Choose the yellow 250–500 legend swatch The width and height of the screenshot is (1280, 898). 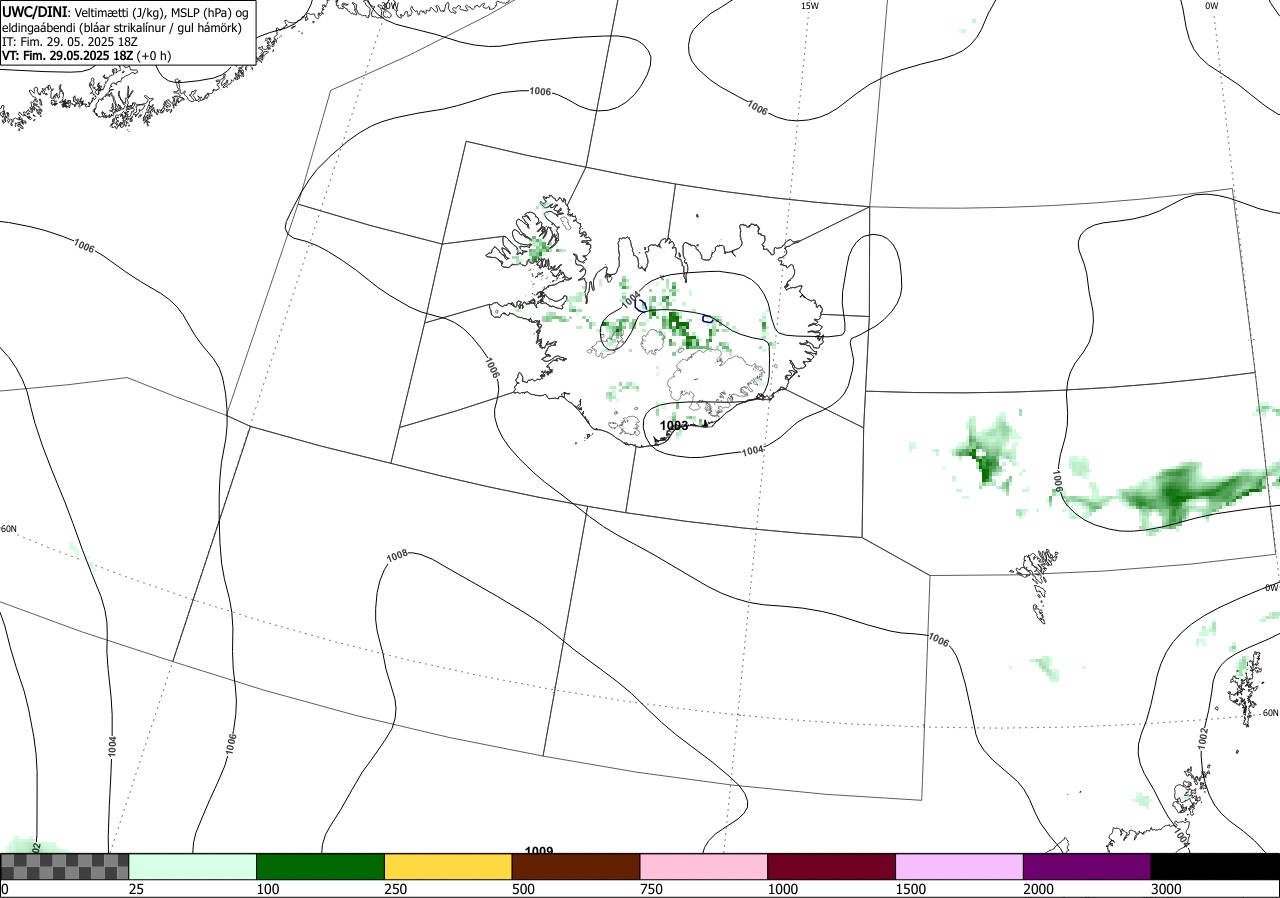pos(448,866)
